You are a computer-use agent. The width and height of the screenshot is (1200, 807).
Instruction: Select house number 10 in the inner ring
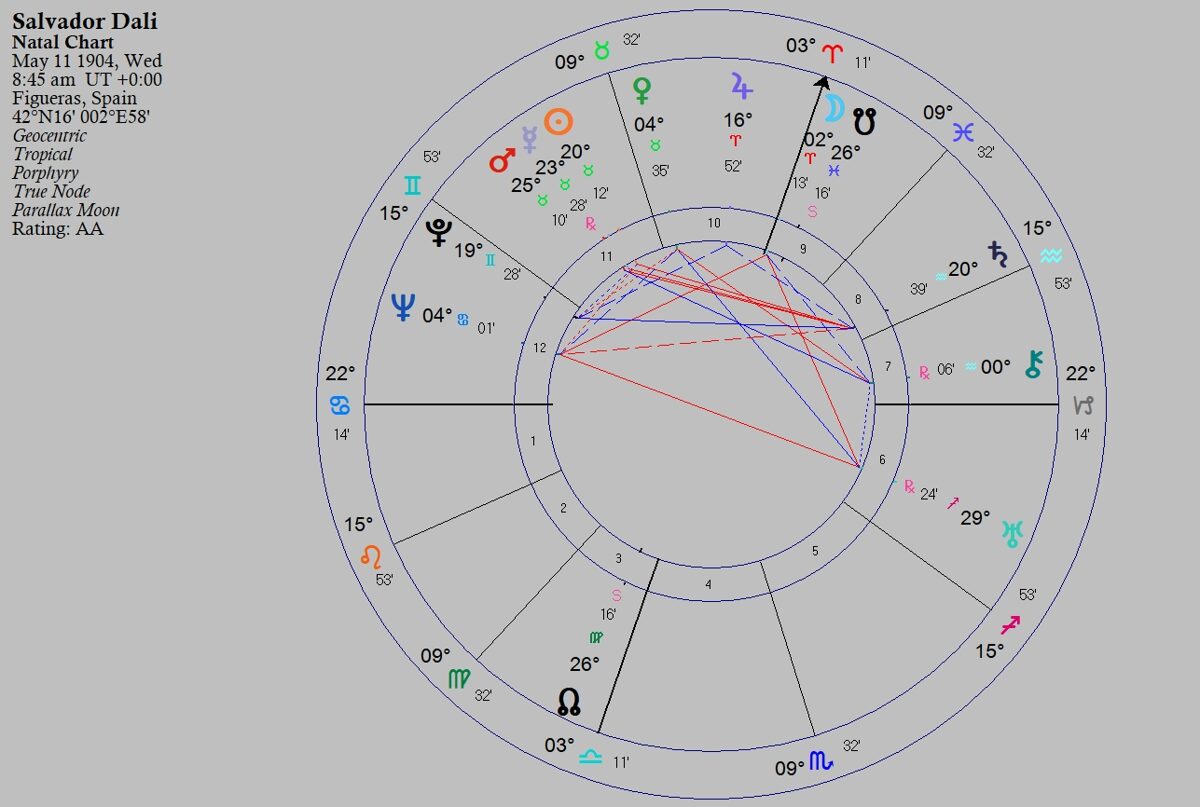(714, 223)
